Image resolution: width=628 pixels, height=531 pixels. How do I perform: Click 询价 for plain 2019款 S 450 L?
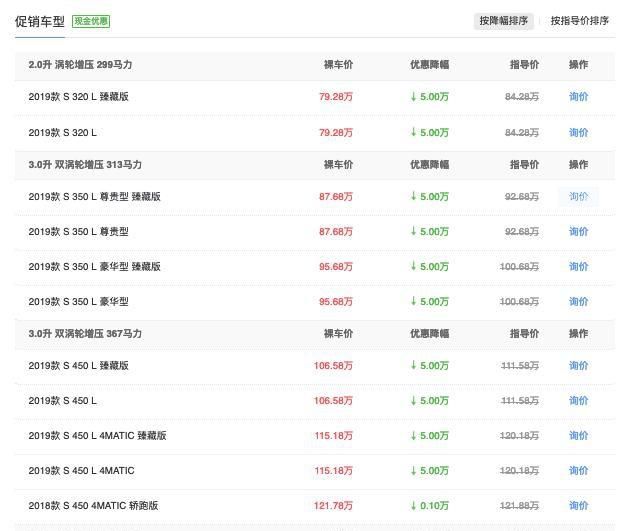(x=578, y=400)
